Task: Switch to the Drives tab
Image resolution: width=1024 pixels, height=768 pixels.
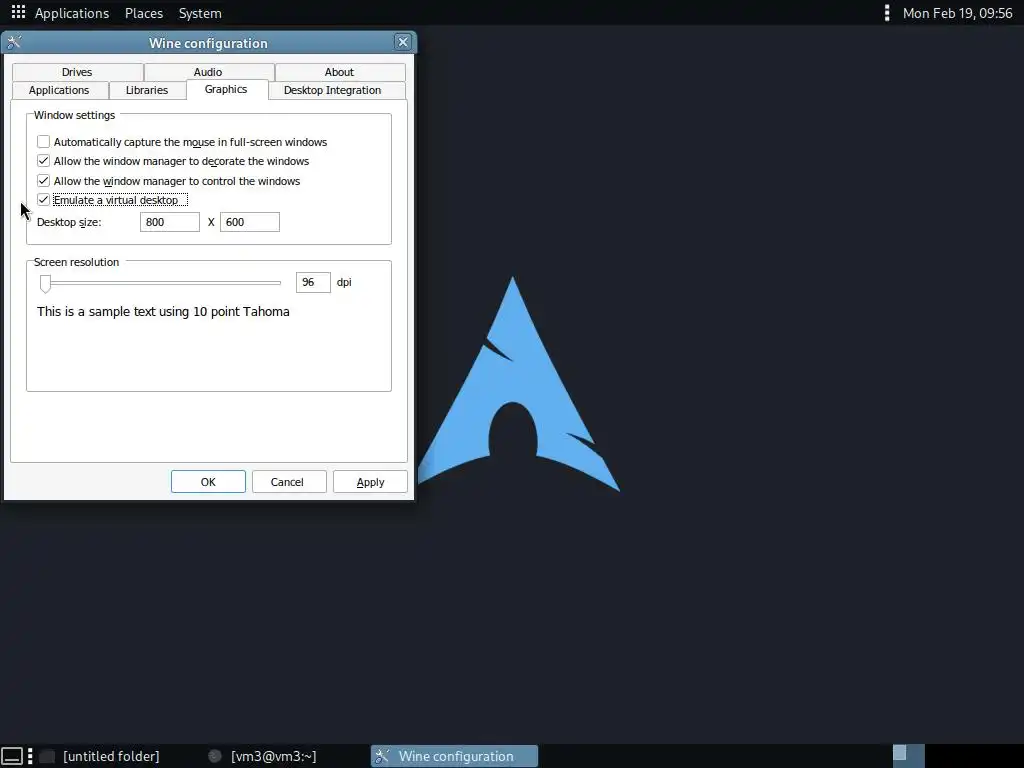Action: 77,72
